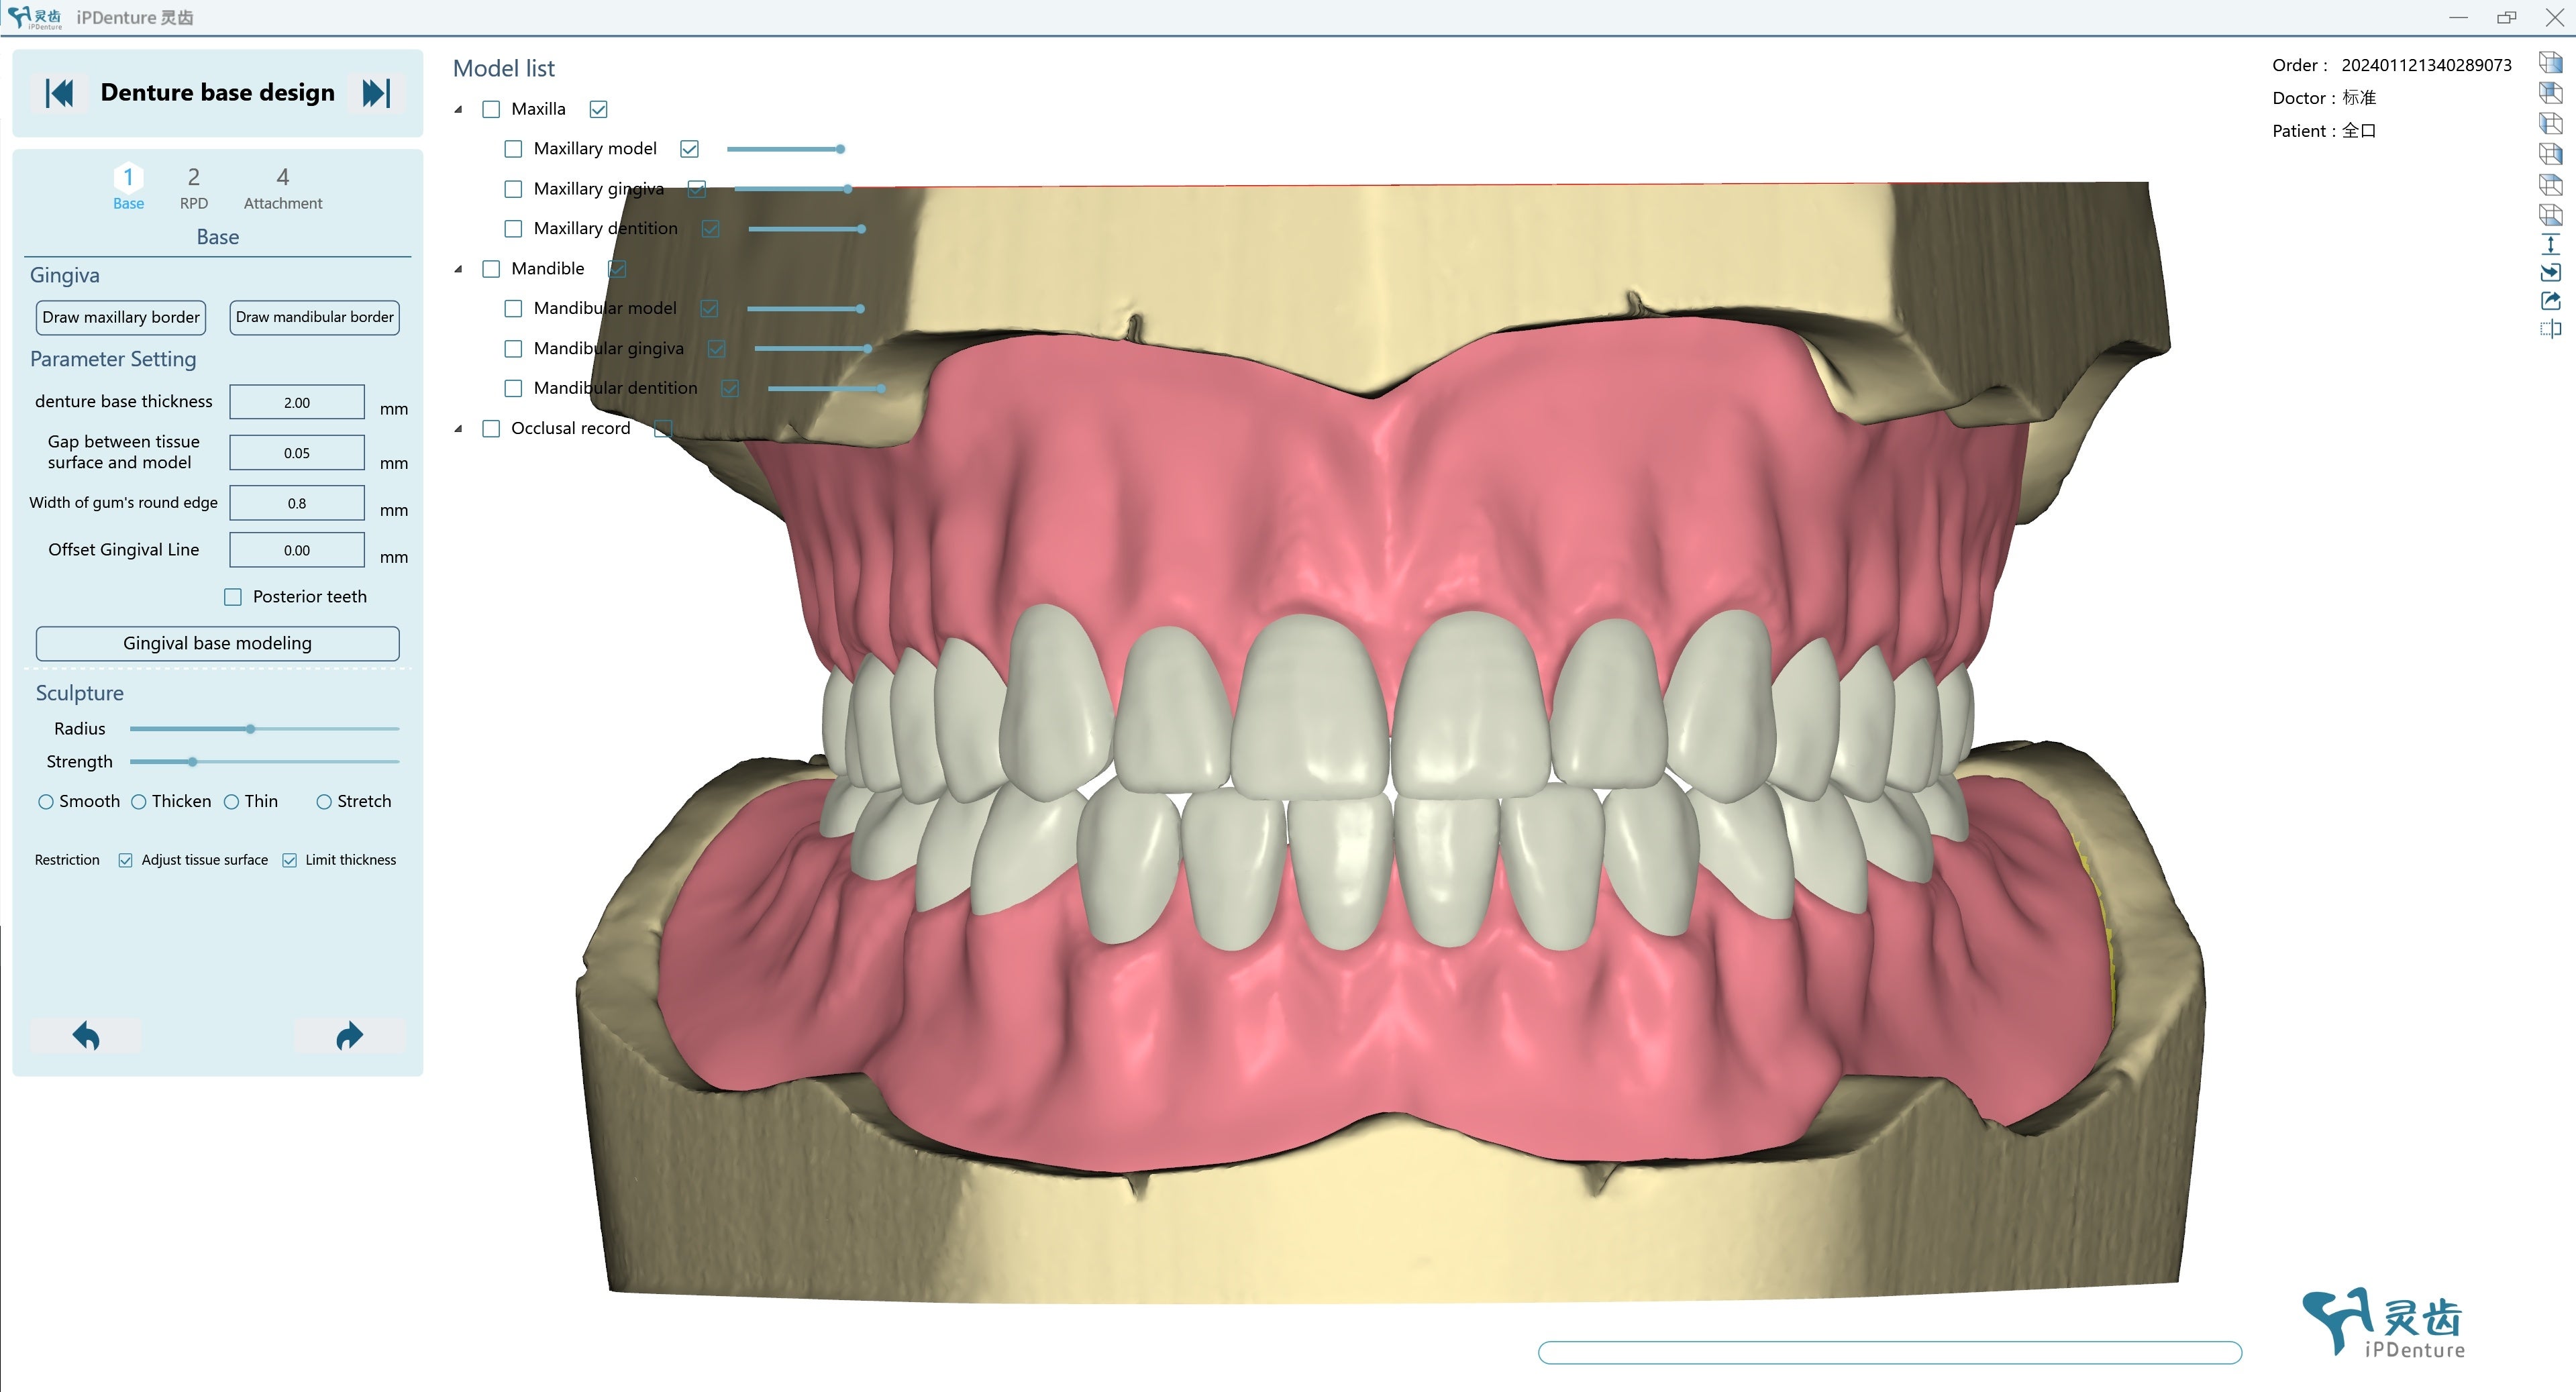Click the Sculpture Radius slider
The image size is (2576, 1392).
tap(251, 729)
